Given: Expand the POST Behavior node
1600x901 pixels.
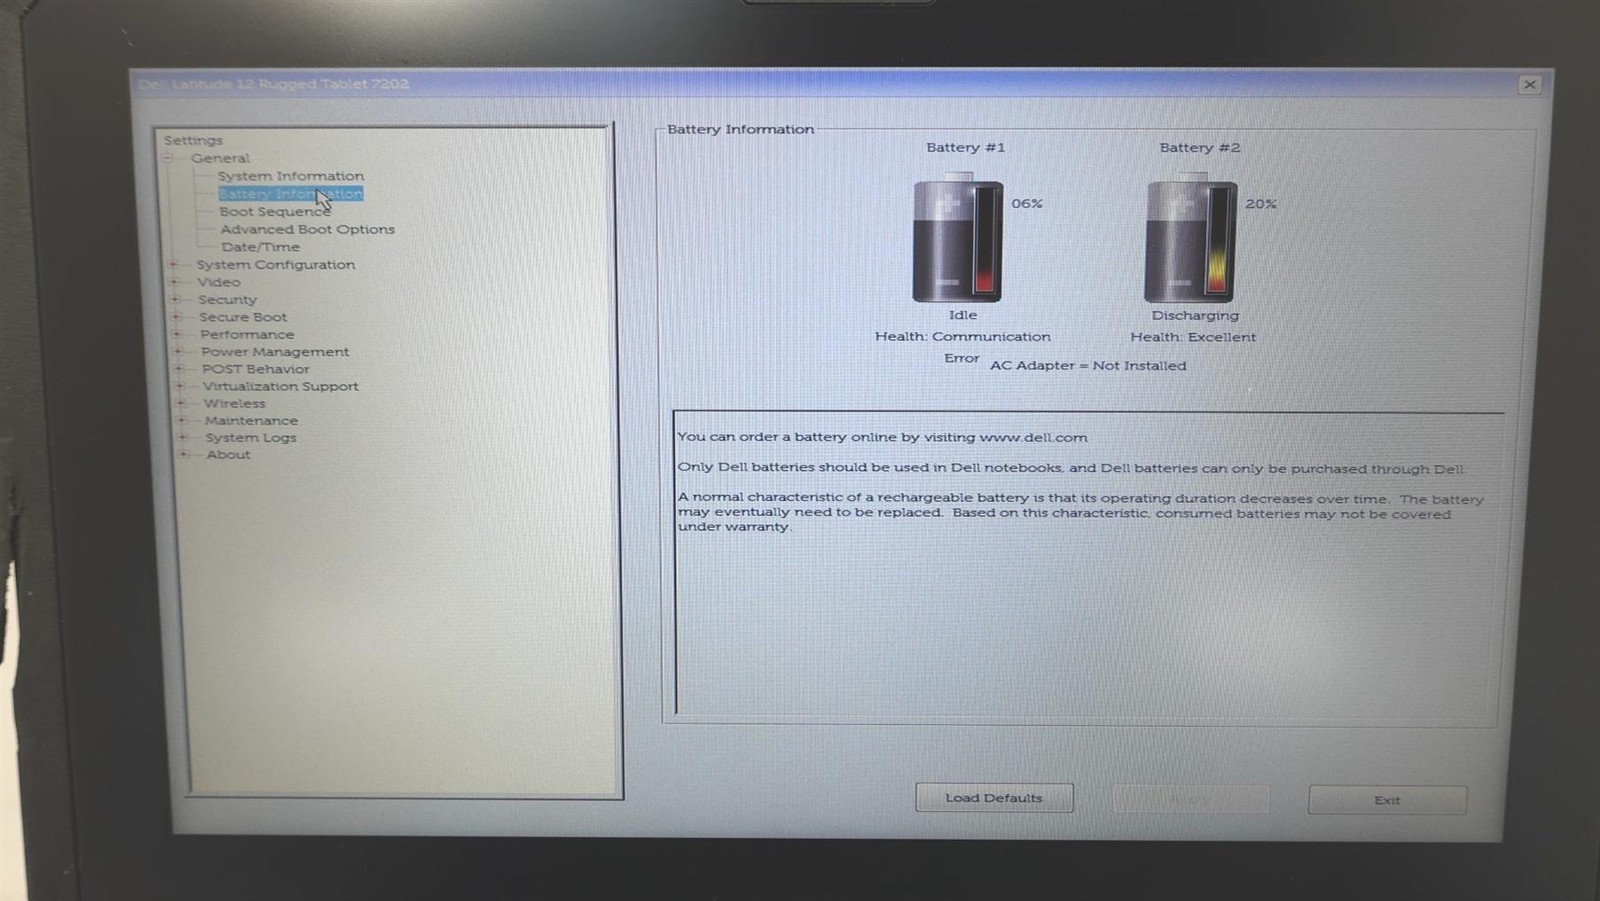Looking at the screenshot, I should [179, 369].
